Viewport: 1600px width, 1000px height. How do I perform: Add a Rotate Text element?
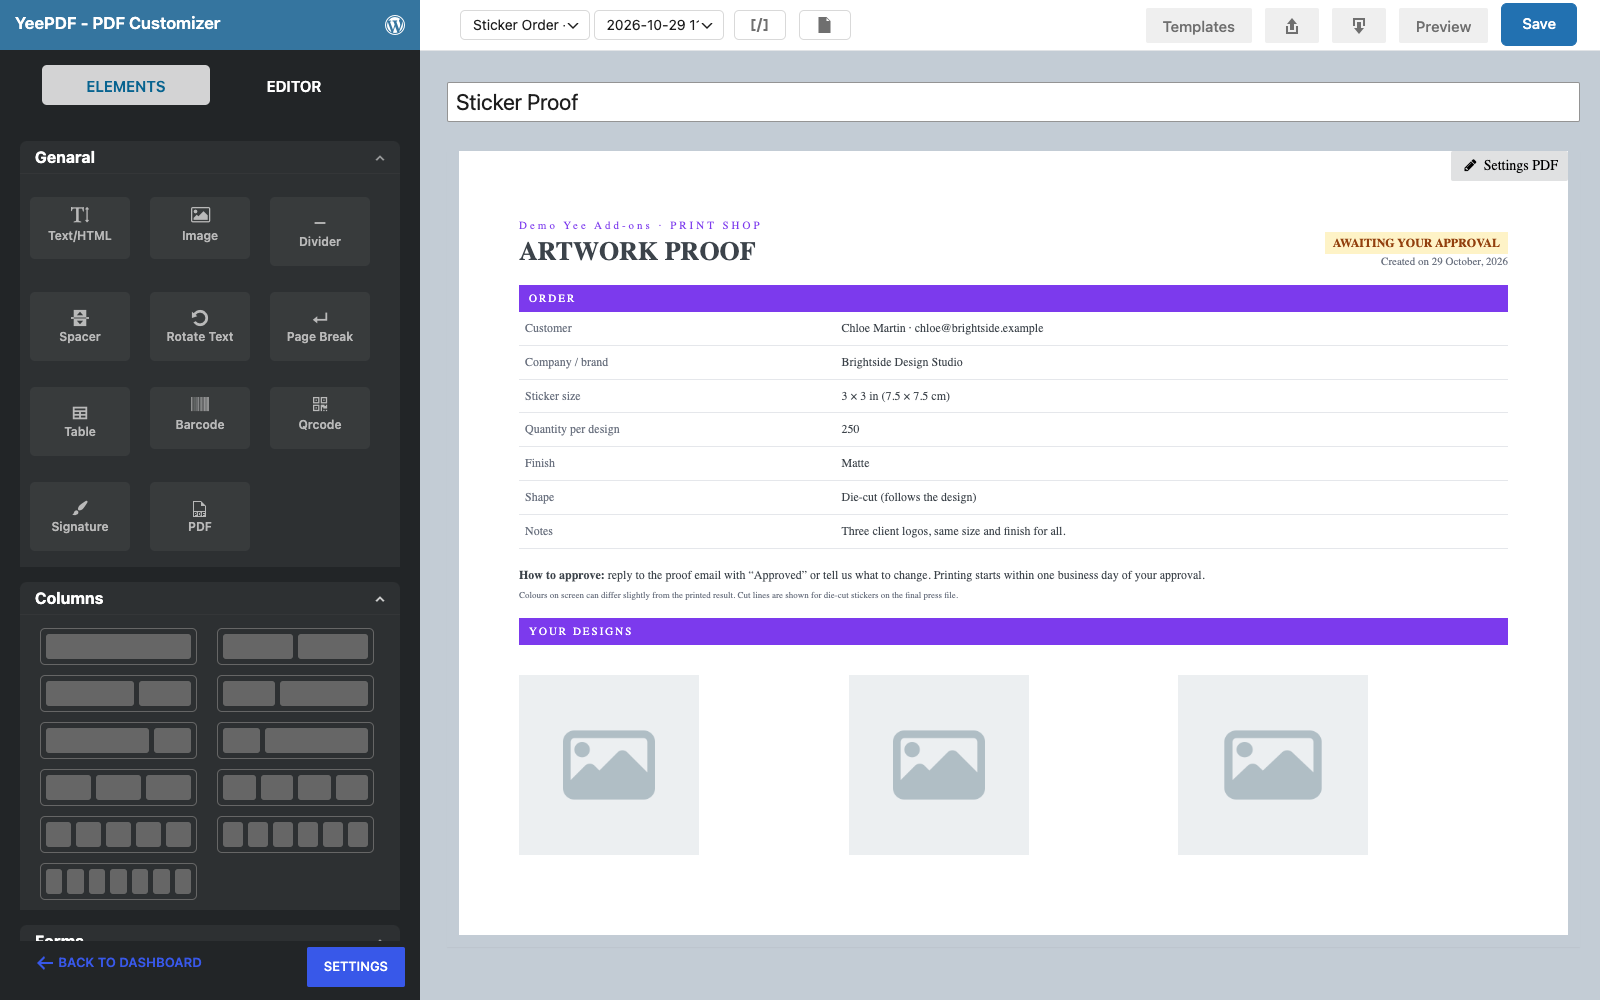click(200, 326)
